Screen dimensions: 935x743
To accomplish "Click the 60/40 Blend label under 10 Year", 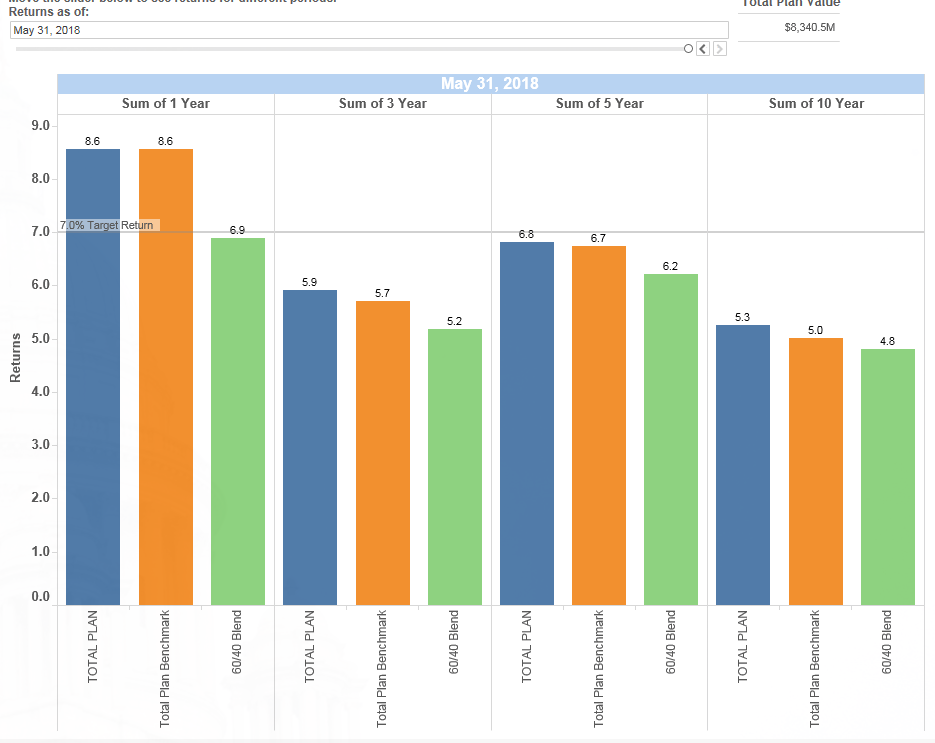I will coord(887,642).
